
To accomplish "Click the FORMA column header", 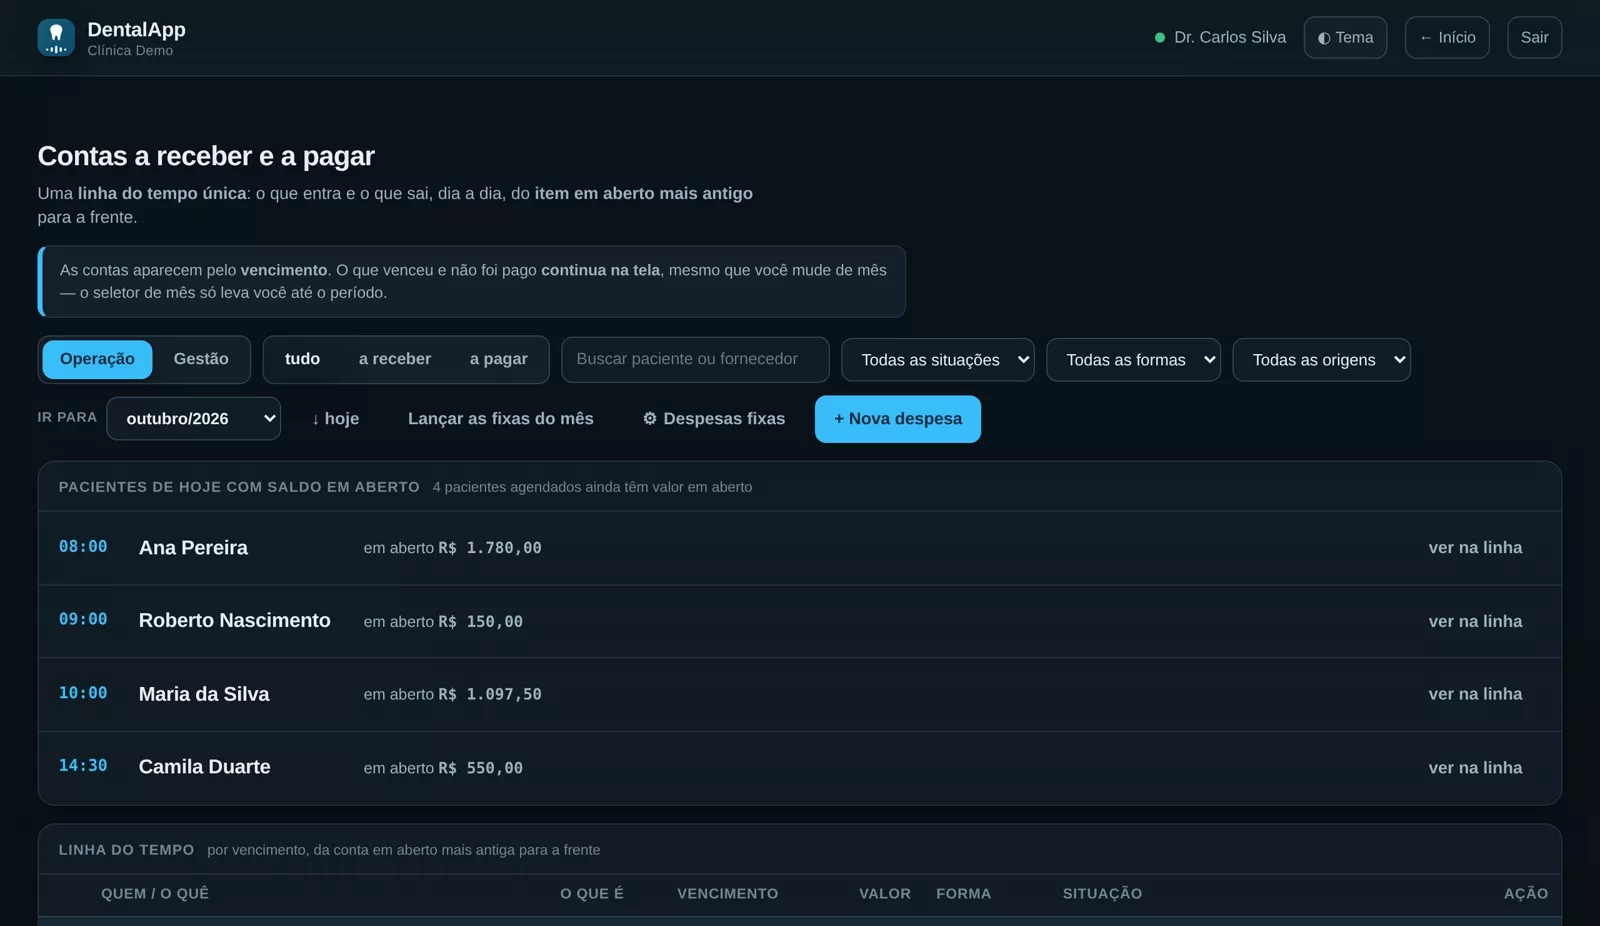I will [x=963, y=894].
